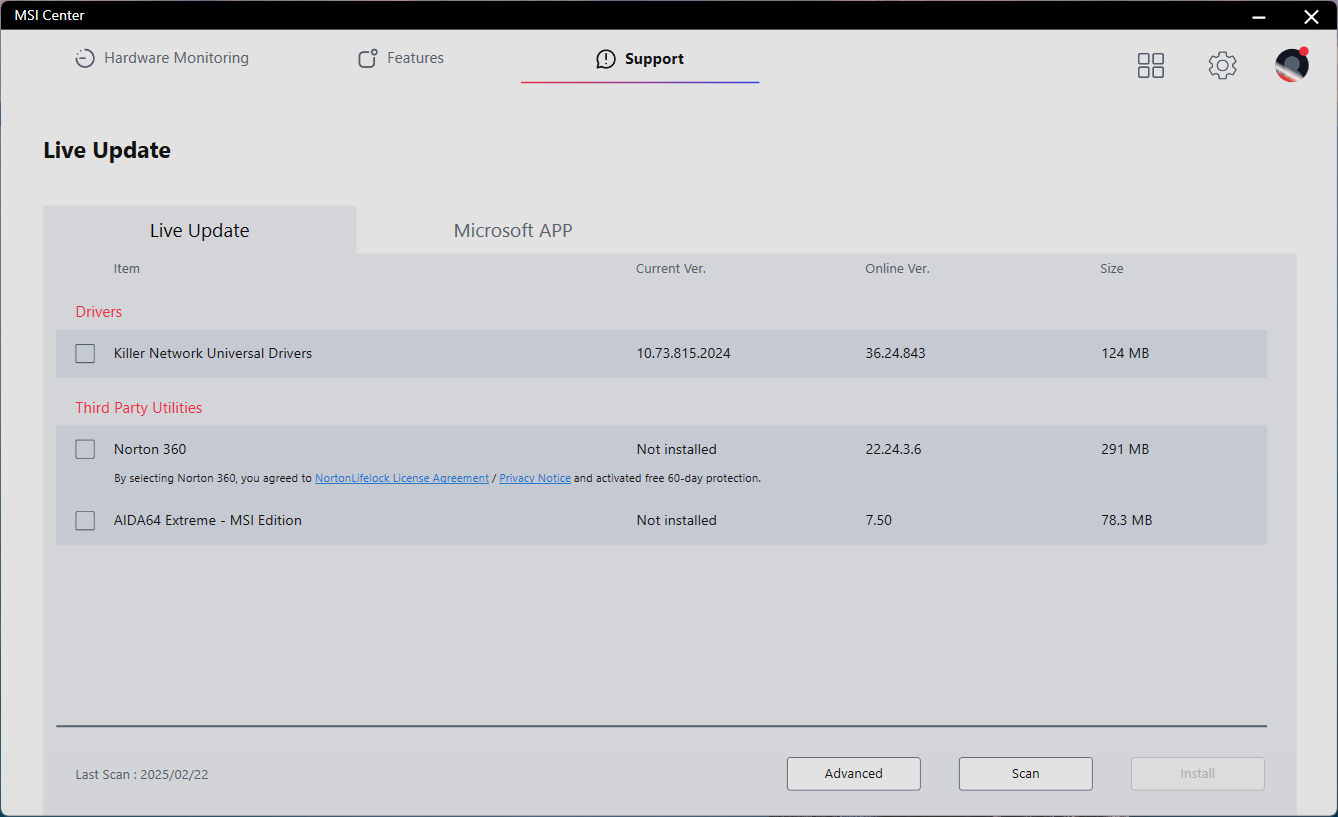This screenshot has height=817, width=1338.
Task: Click online version 36.24.843
Action: click(896, 353)
